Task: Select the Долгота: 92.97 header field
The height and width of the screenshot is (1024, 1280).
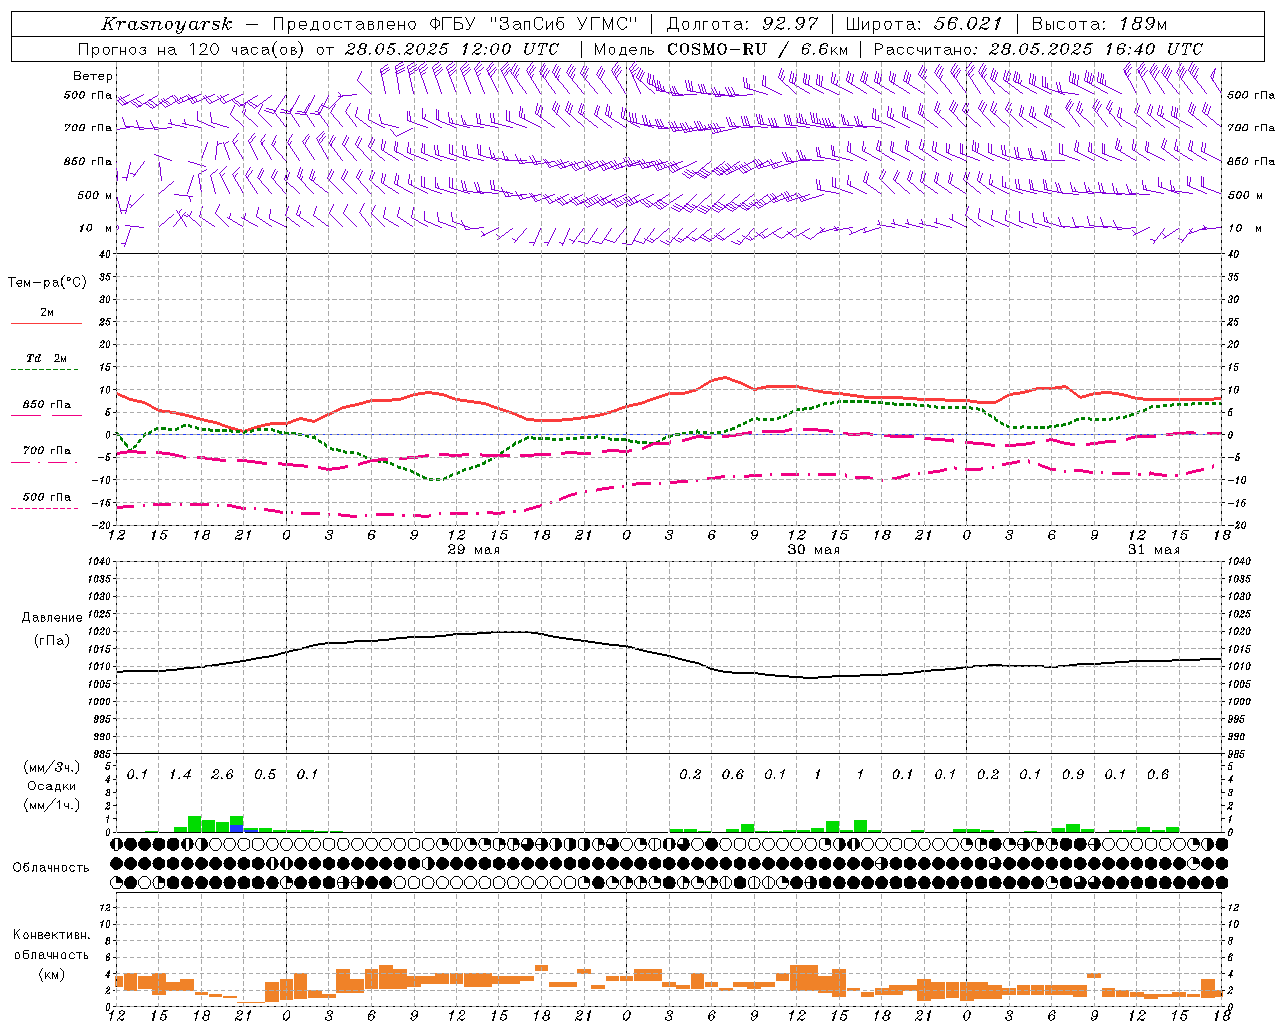Action: [742, 24]
